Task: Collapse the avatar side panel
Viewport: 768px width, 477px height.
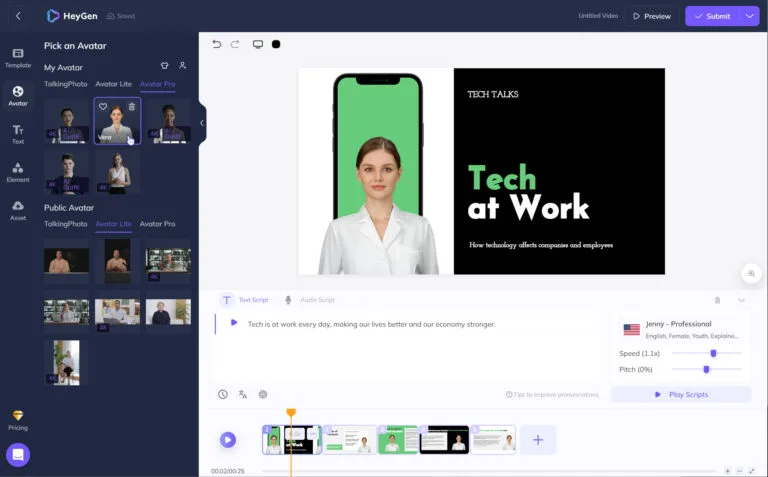Action: [x=202, y=123]
